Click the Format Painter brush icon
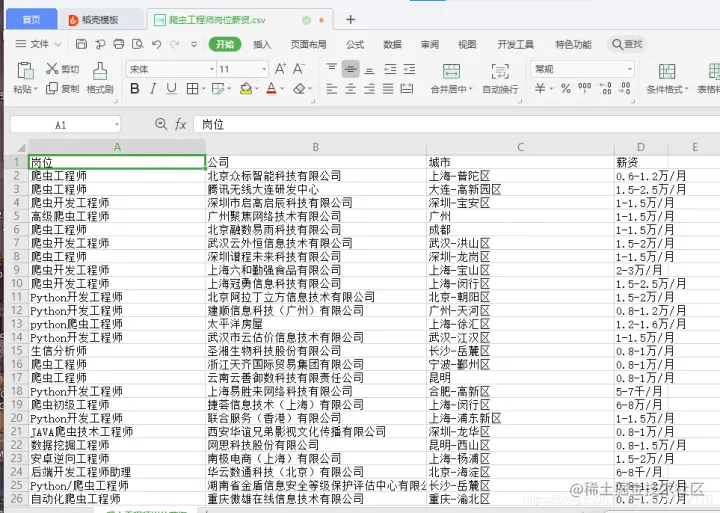Image resolution: width=720 pixels, height=513 pixels. pyautogui.click(x=100, y=71)
